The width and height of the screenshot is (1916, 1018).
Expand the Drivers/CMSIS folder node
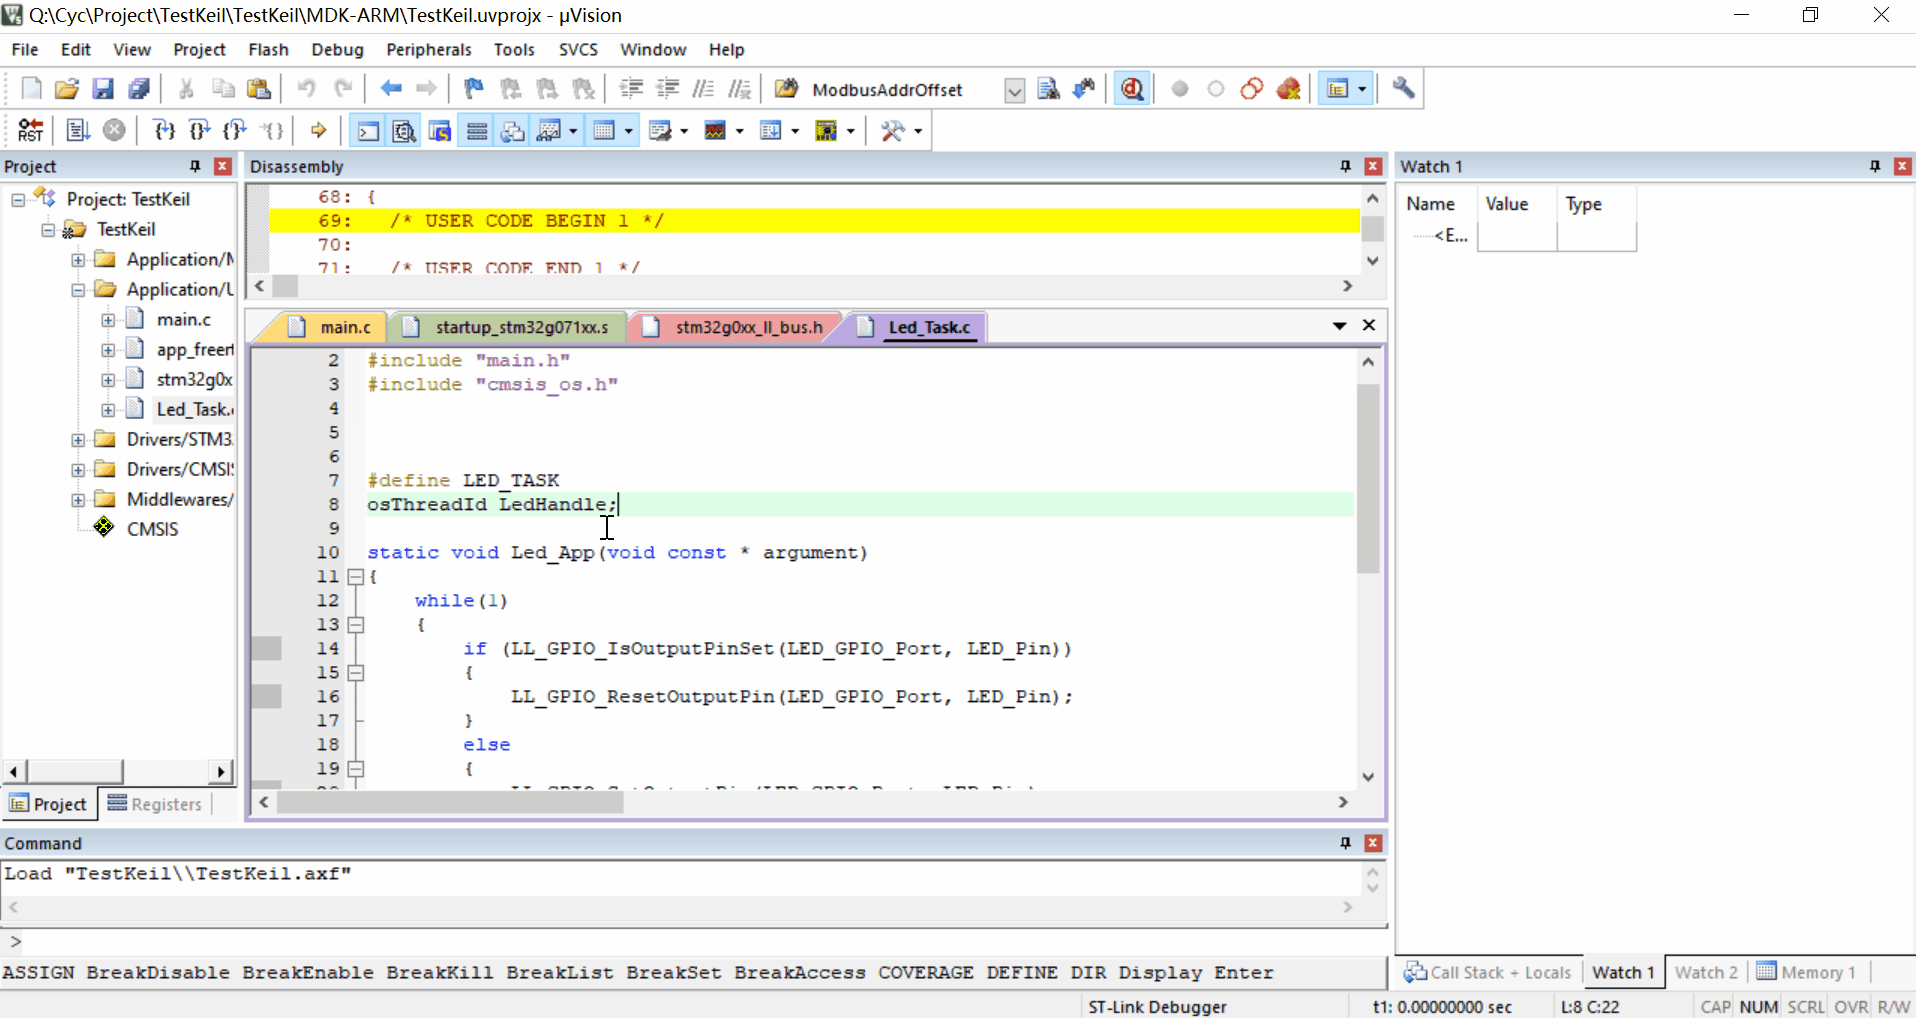point(78,469)
